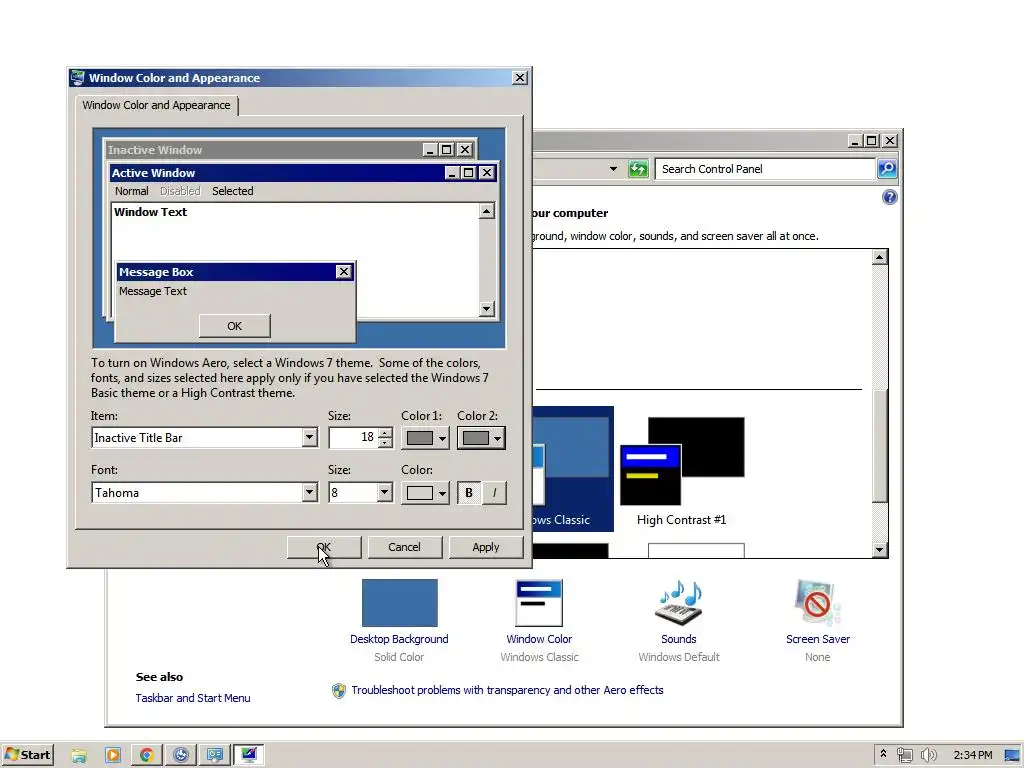Click the Desktop Background link text
The image size is (1024, 768).
coord(399,639)
